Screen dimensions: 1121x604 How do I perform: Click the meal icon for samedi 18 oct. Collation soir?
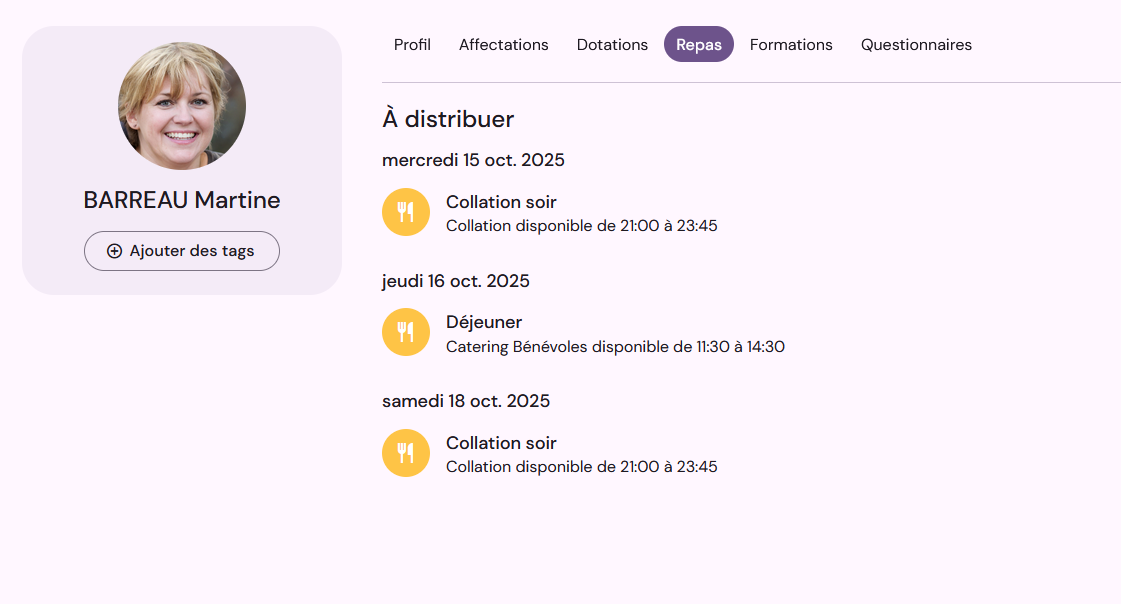(405, 453)
